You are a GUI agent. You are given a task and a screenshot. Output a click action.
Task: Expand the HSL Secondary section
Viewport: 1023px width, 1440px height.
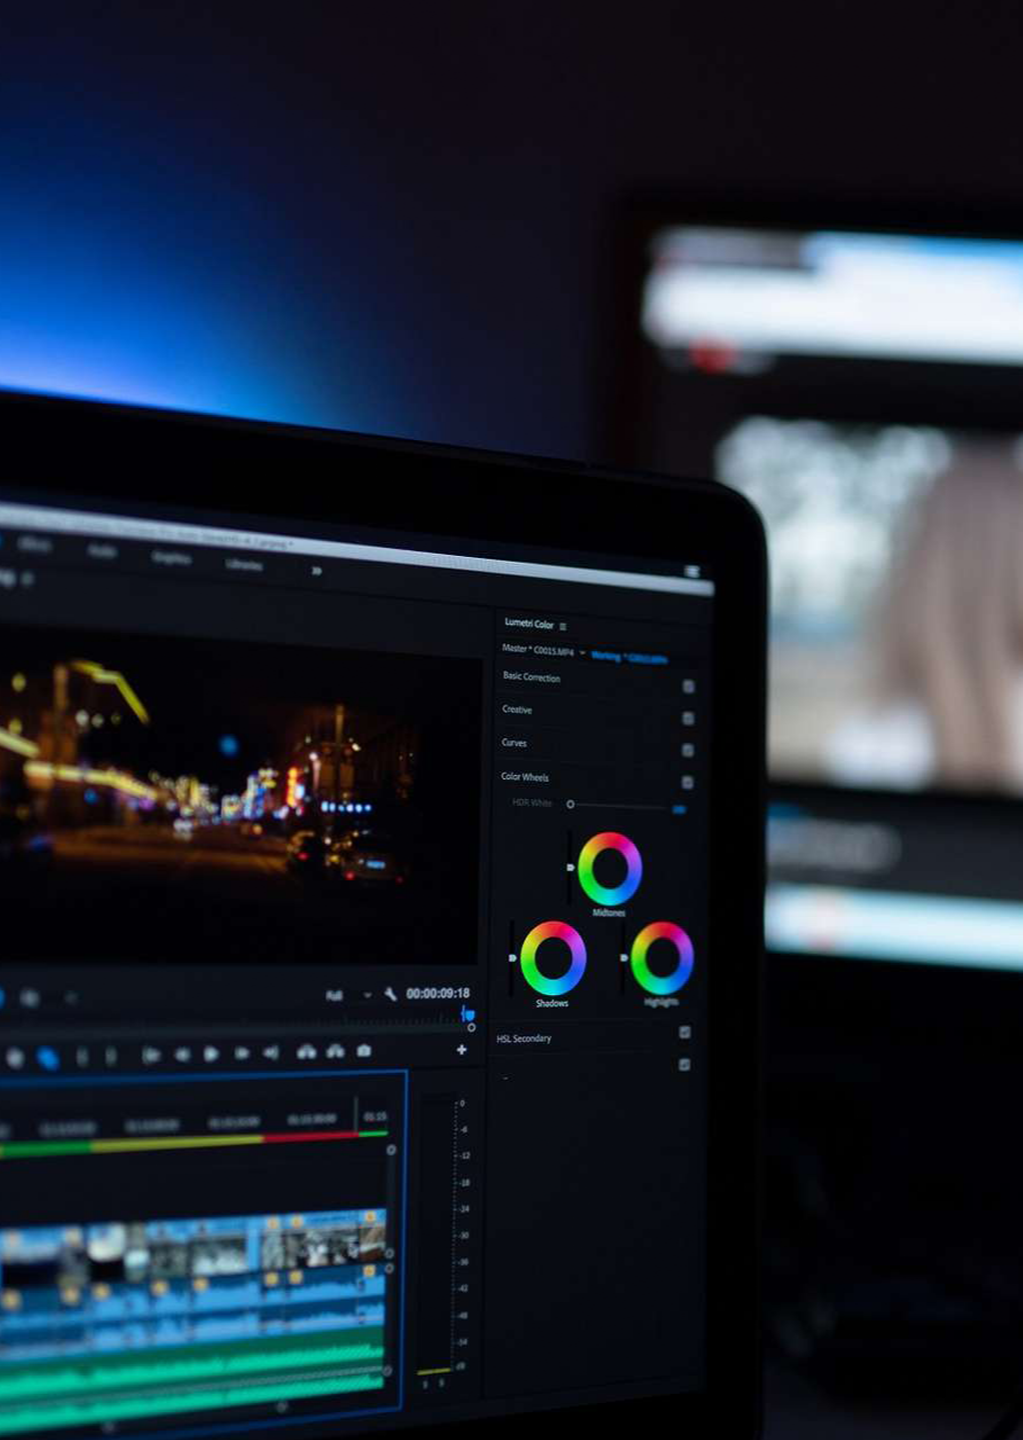click(524, 1038)
